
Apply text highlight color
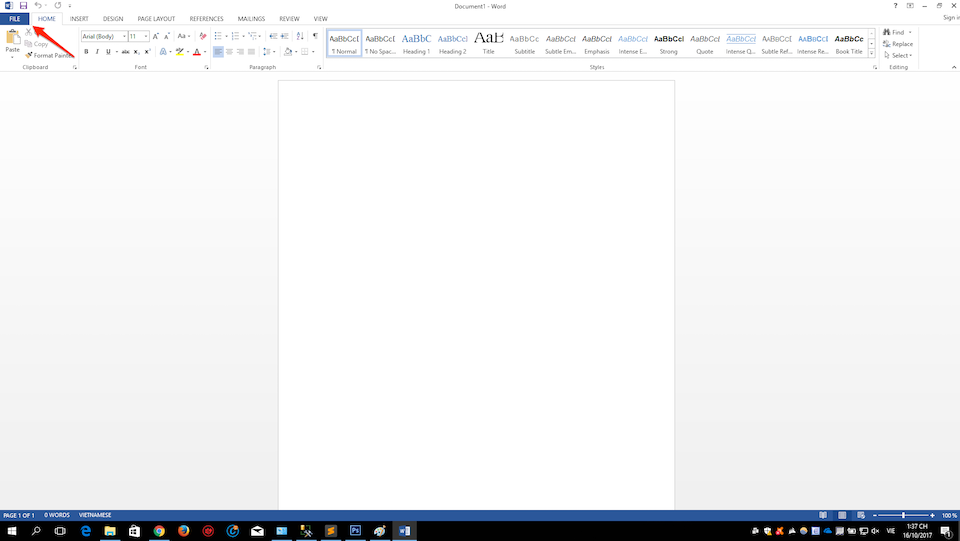point(179,52)
